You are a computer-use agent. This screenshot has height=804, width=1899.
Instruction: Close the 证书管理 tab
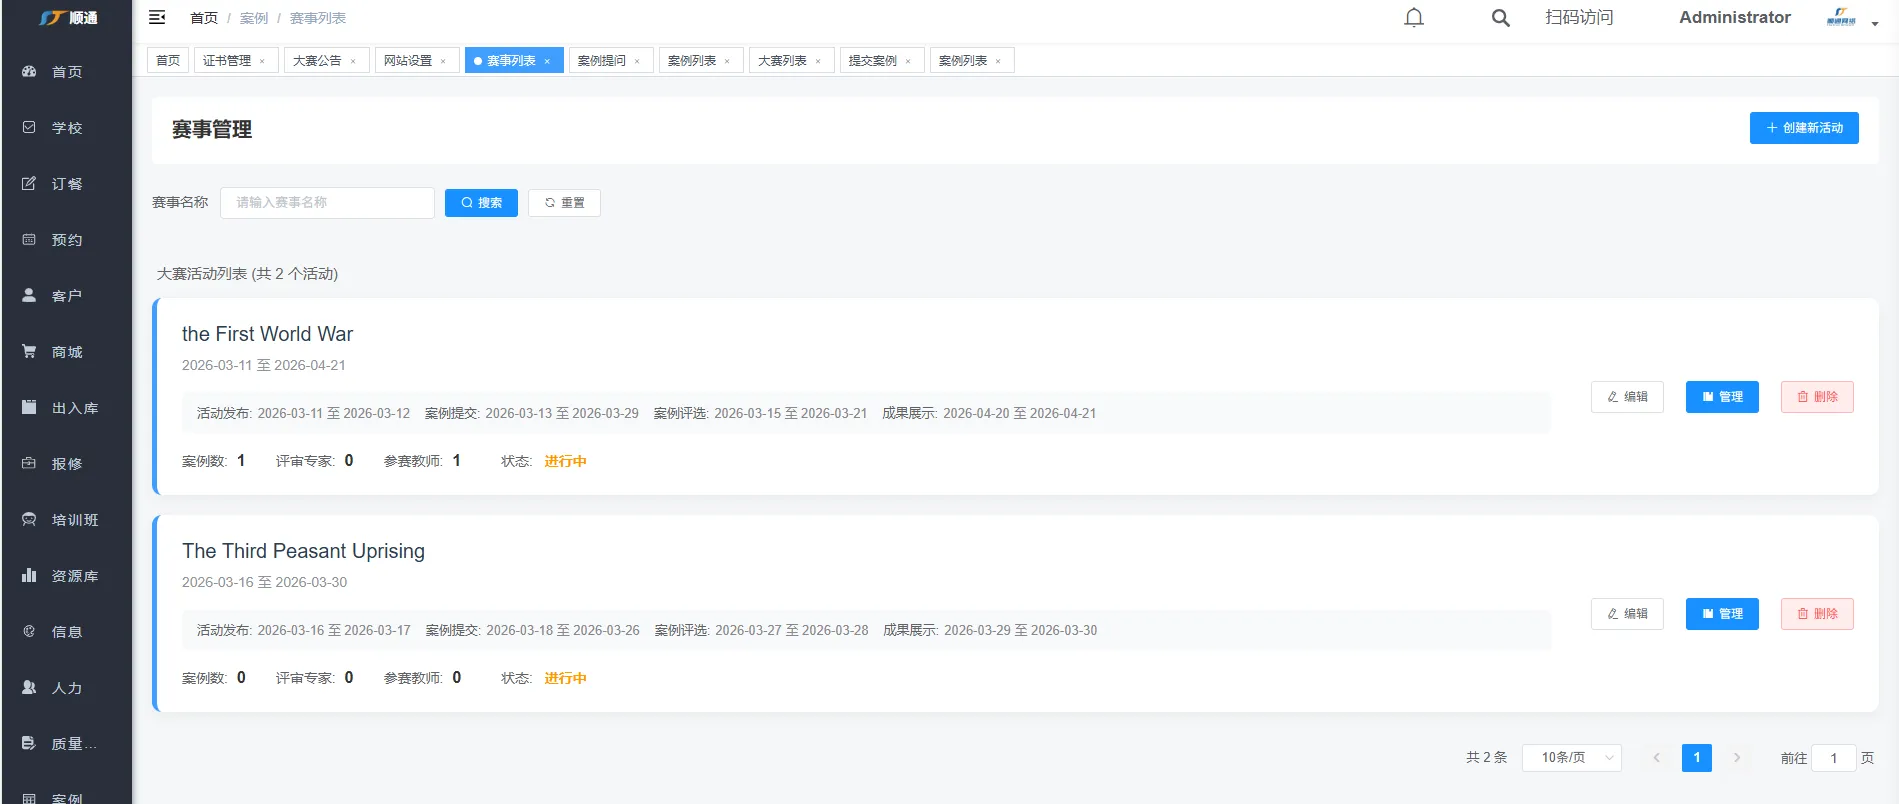tap(262, 61)
